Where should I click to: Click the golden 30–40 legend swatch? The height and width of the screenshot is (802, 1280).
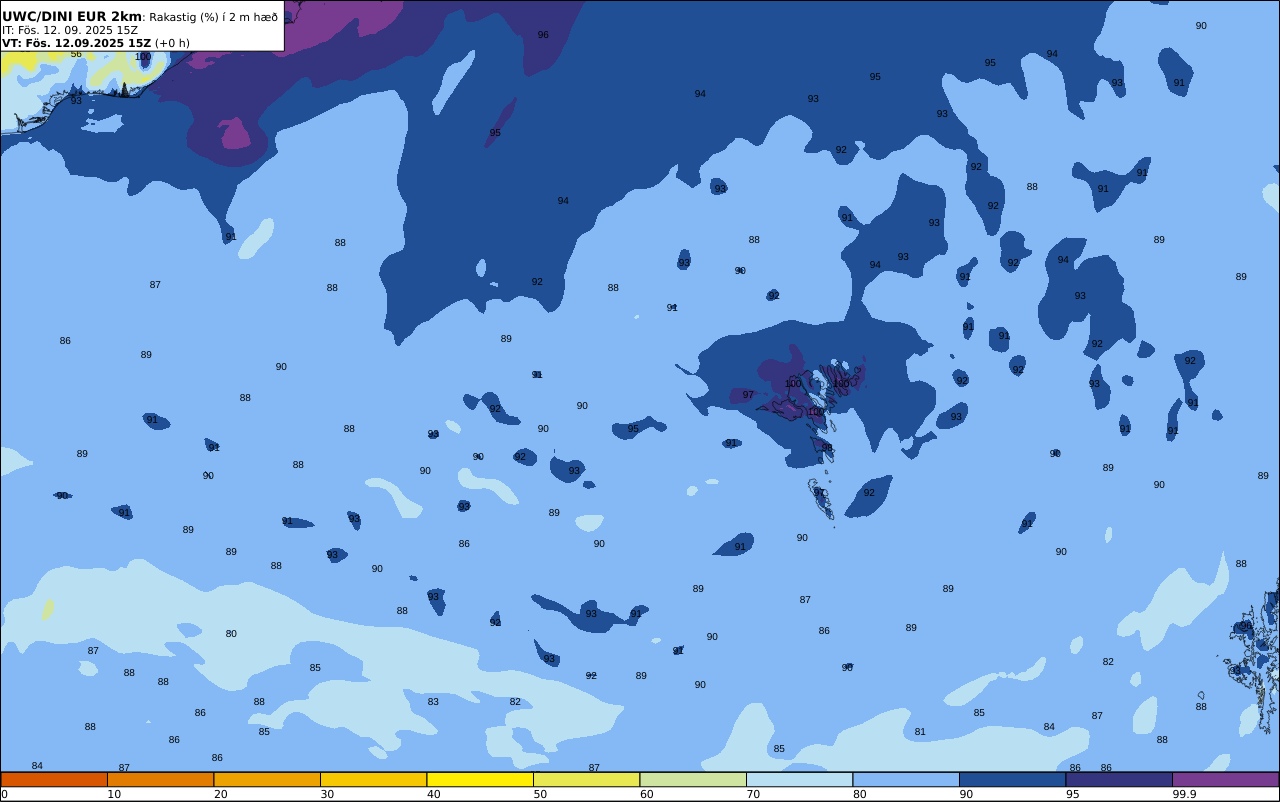click(x=374, y=779)
